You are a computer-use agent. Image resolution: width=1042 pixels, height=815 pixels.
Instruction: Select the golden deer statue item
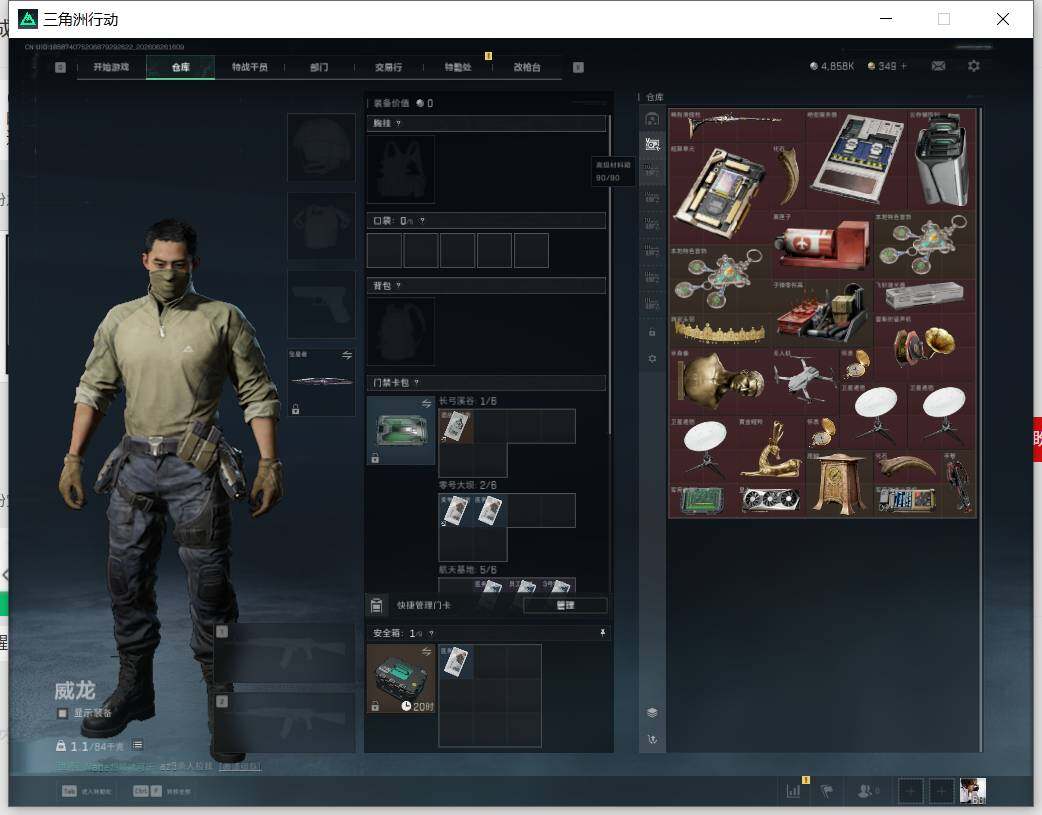click(x=771, y=449)
